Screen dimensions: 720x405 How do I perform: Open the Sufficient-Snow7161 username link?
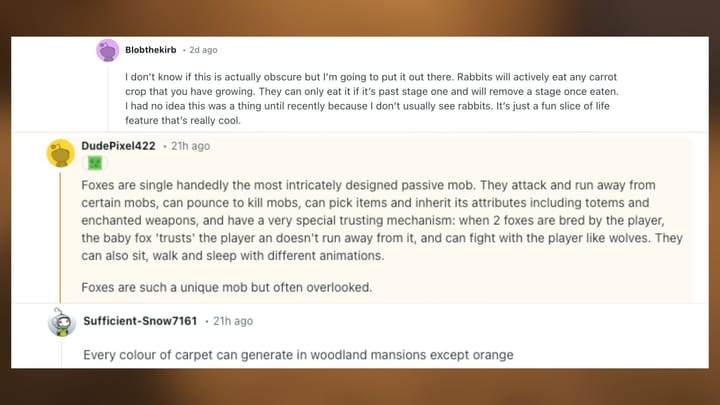click(140, 322)
